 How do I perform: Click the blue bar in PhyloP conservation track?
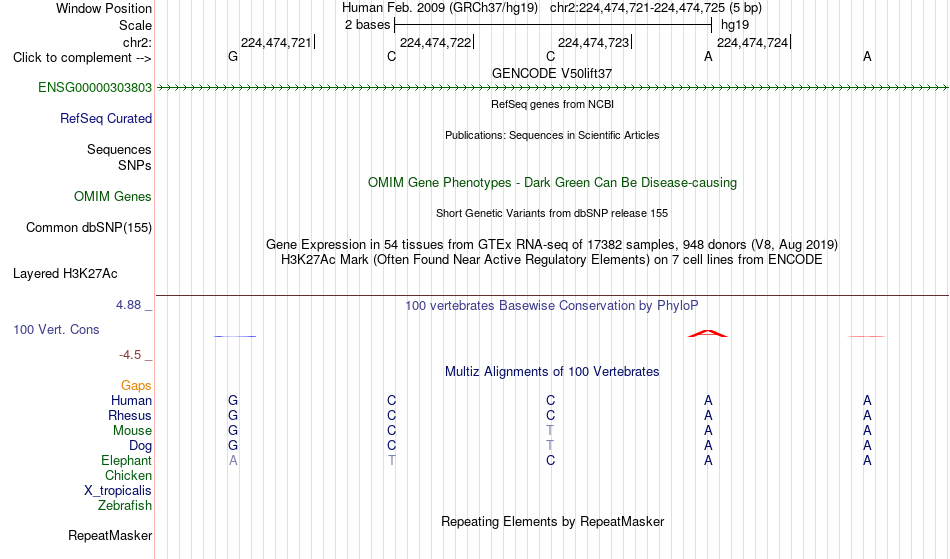tap(235, 336)
